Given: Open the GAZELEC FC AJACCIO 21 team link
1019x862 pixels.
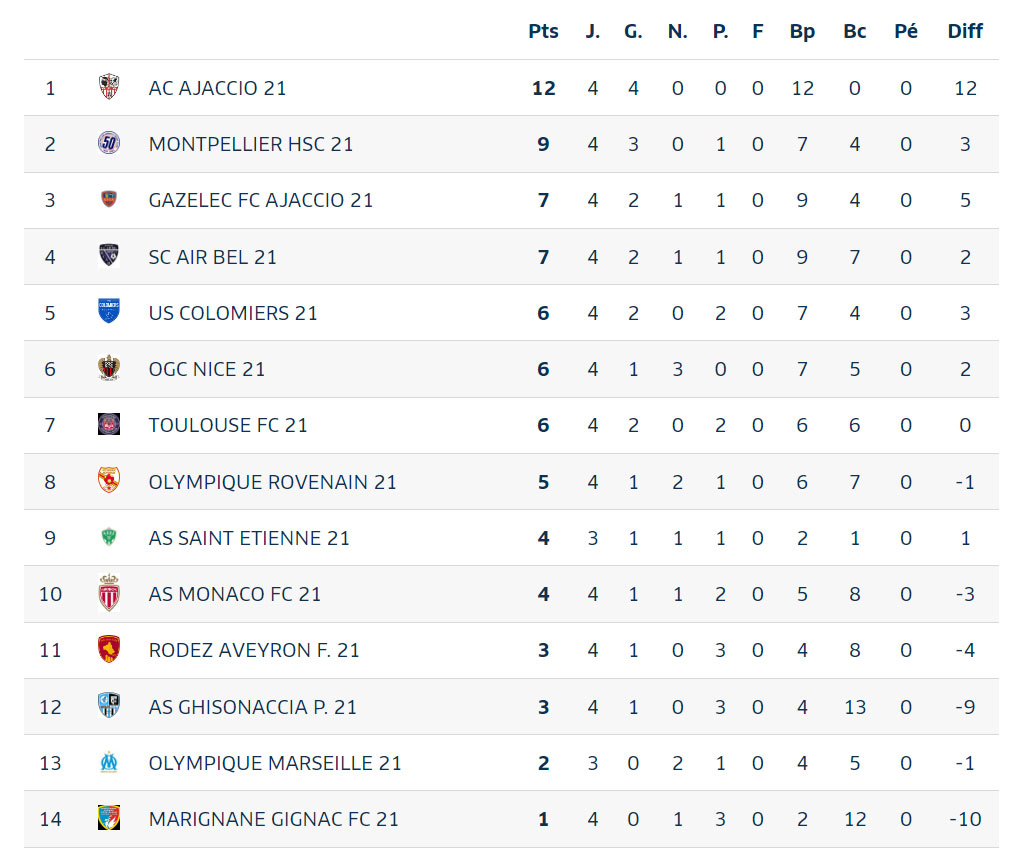Looking at the screenshot, I should [261, 200].
